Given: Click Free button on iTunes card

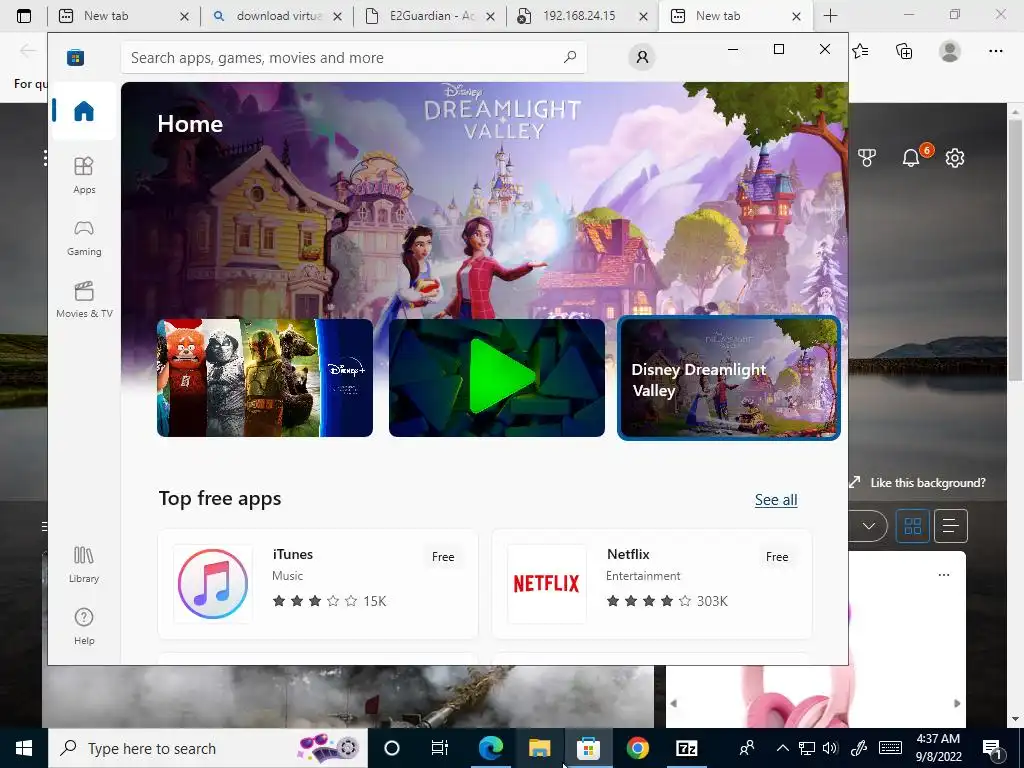Looking at the screenshot, I should click(443, 556).
